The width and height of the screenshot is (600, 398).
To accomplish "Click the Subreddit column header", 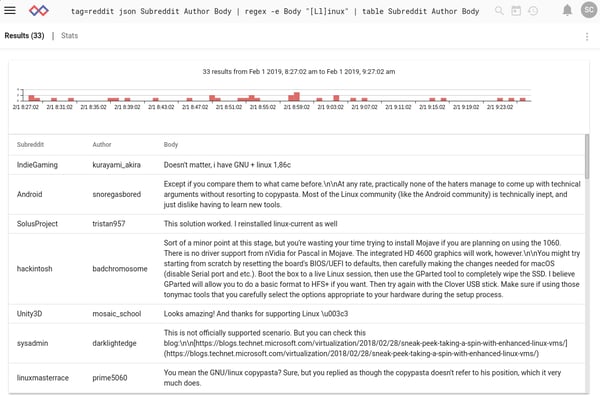I will coord(30,144).
